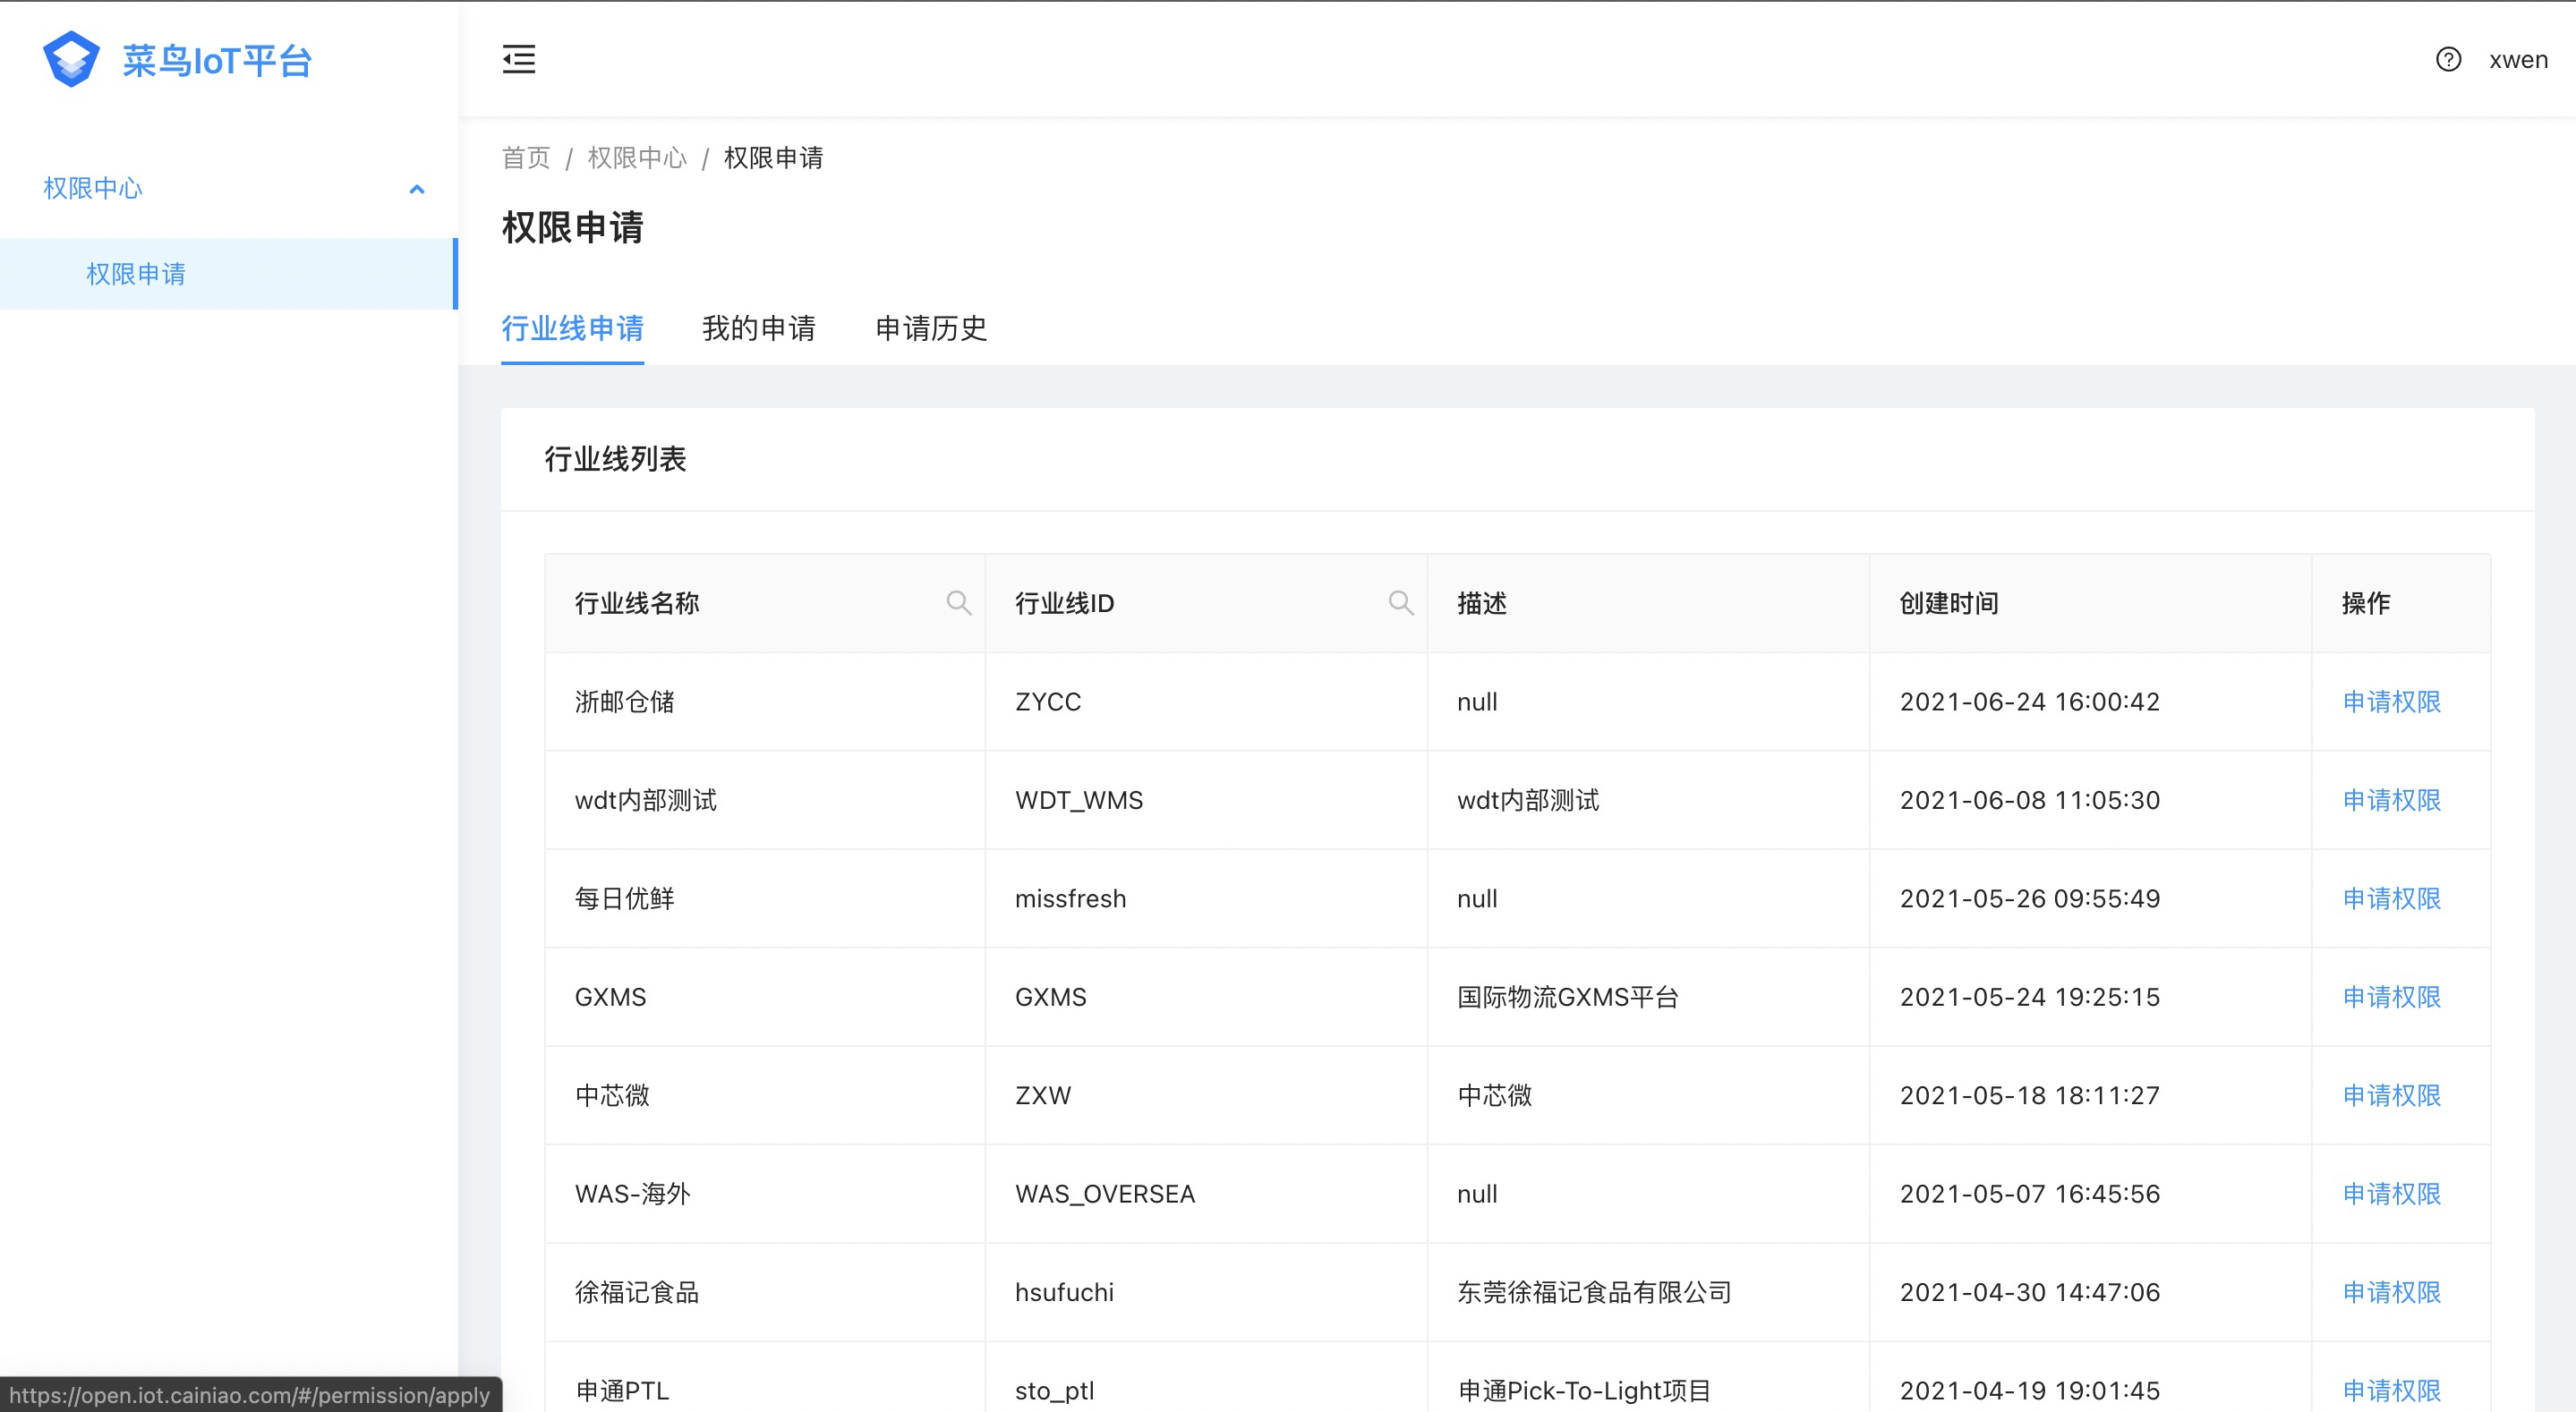Request permission for 中芯微 ZXW row
The height and width of the screenshot is (1412, 2576).
pos(2391,1095)
